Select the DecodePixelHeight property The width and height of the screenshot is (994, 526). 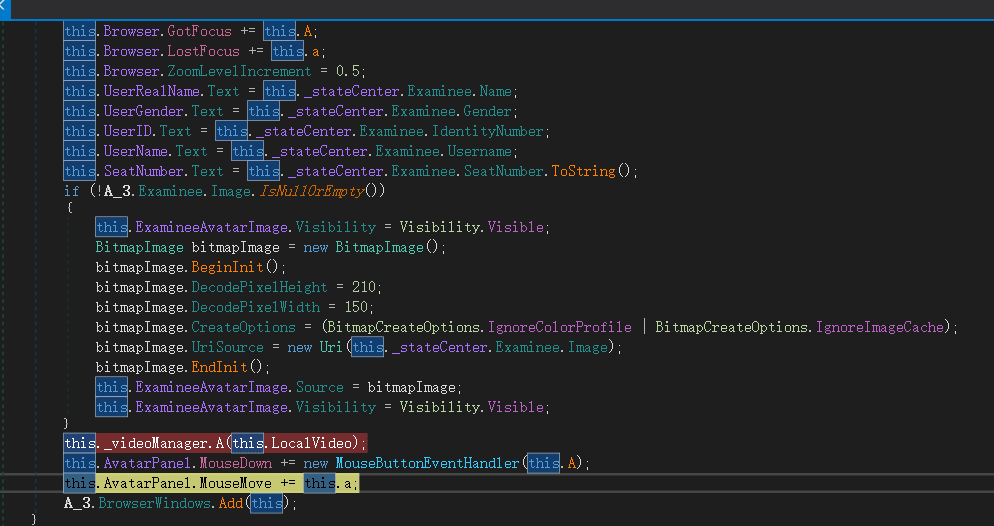coord(259,287)
